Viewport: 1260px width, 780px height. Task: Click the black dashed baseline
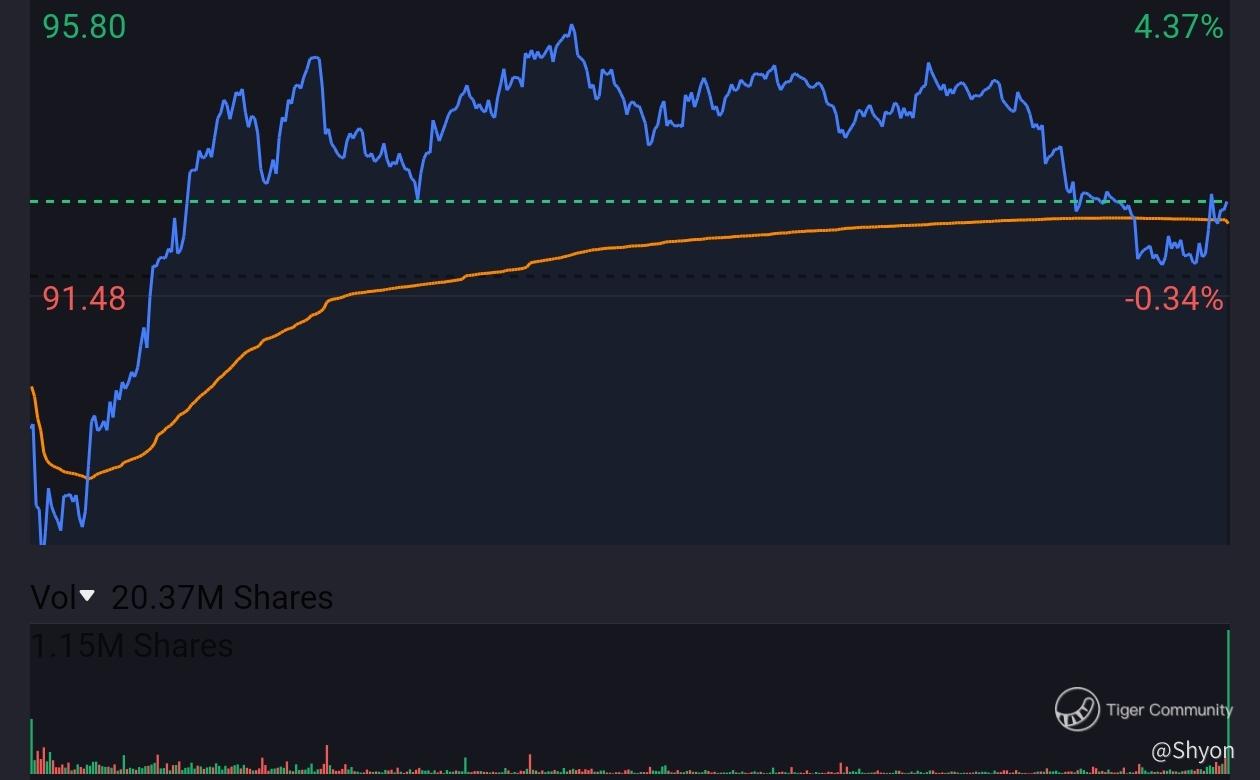pos(600,276)
